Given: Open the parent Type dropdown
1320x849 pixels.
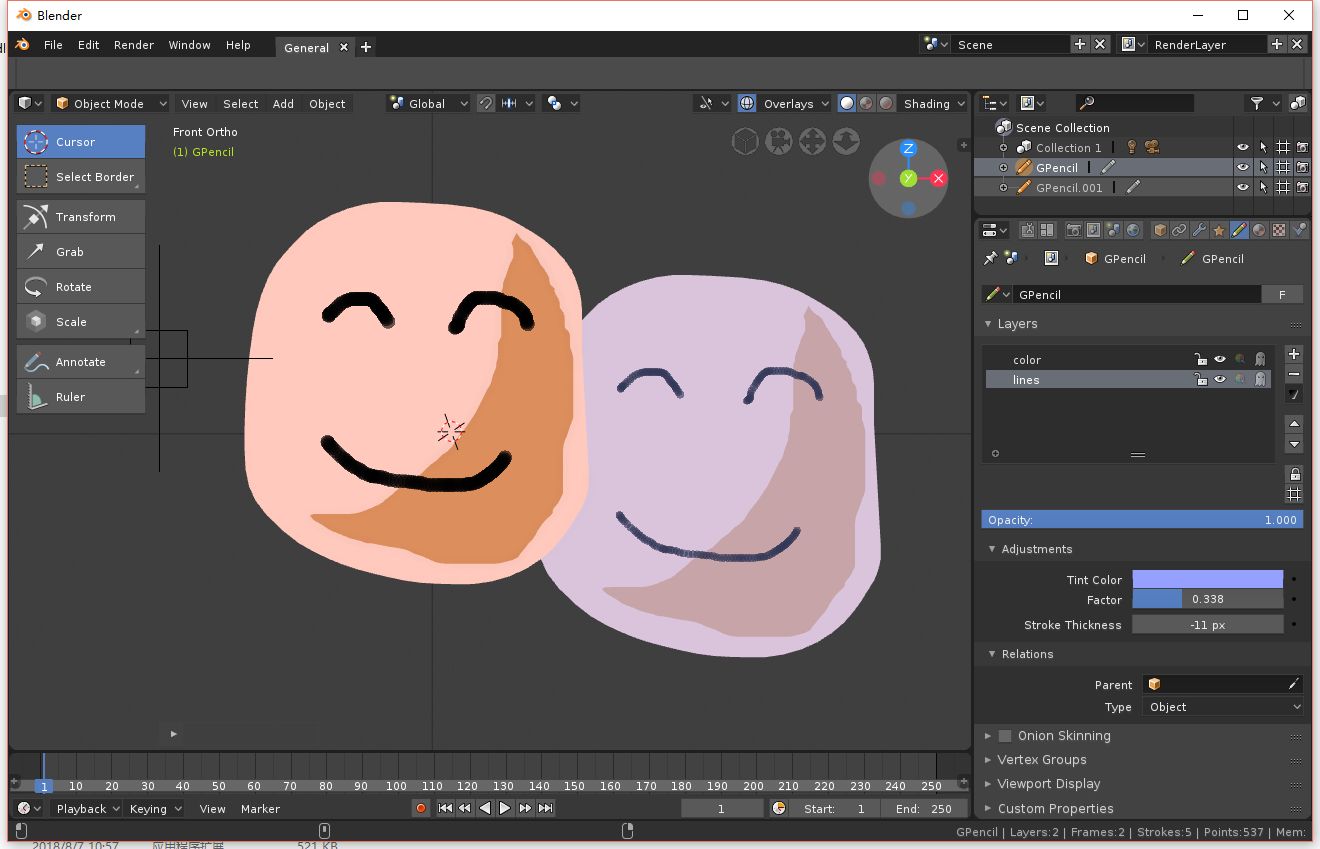Looking at the screenshot, I should click(x=1223, y=707).
